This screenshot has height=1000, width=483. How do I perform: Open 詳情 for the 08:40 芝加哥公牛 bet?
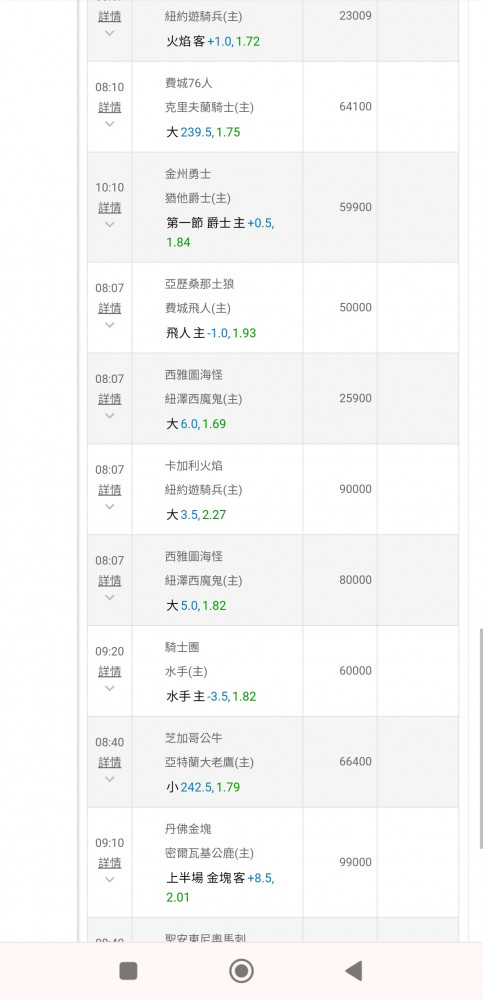tap(110, 763)
